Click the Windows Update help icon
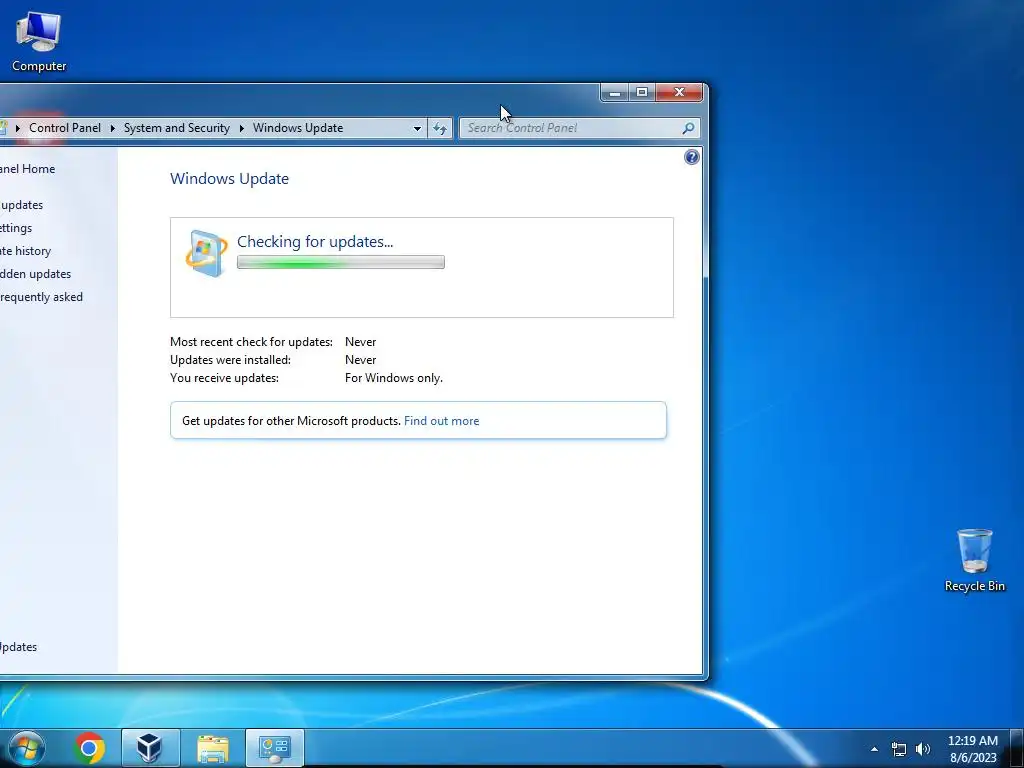 692,157
